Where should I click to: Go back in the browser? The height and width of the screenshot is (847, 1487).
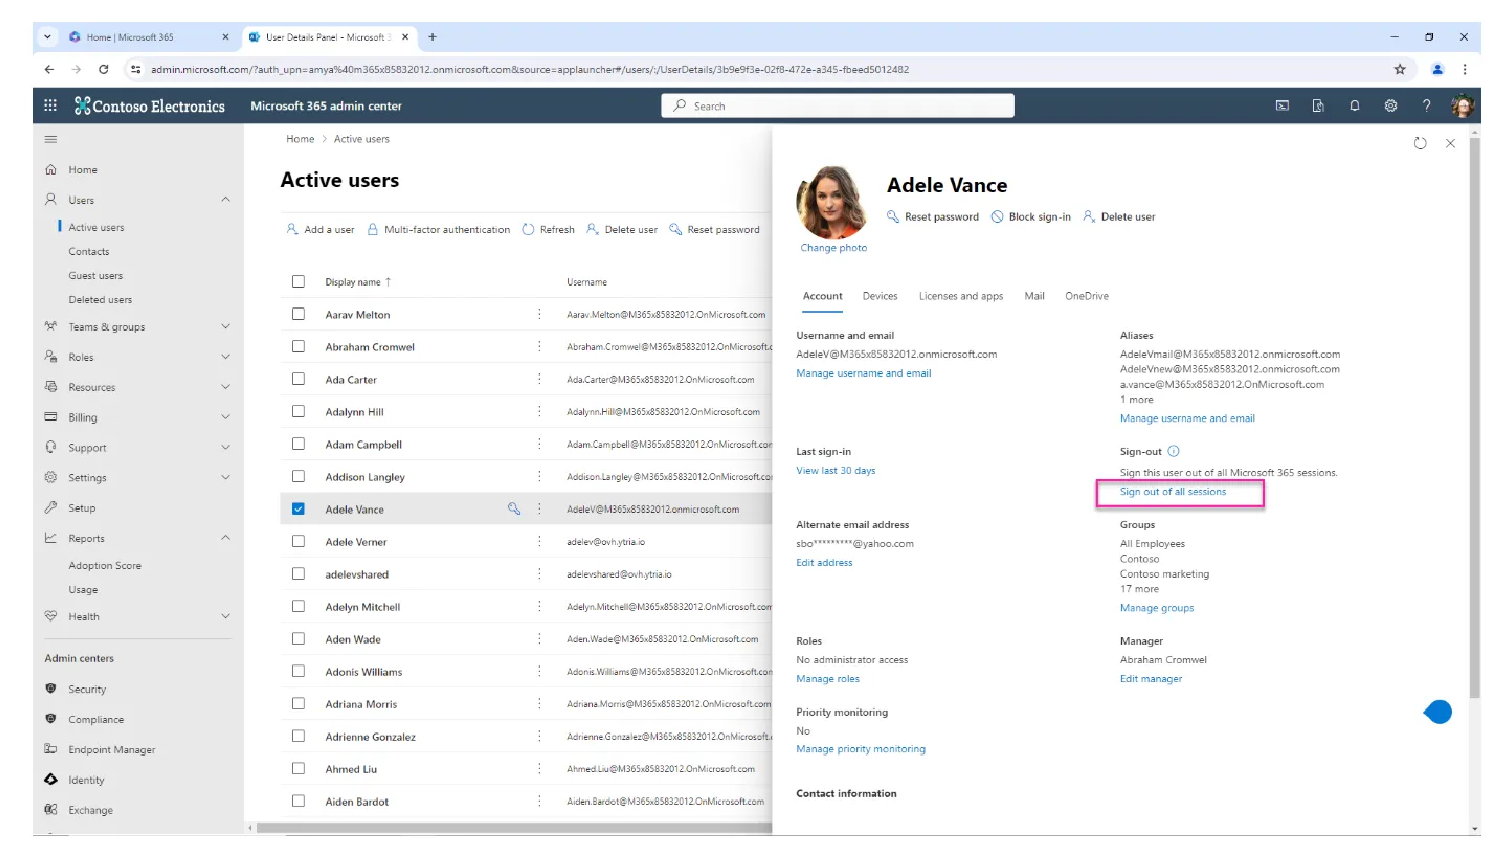[49, 69]
